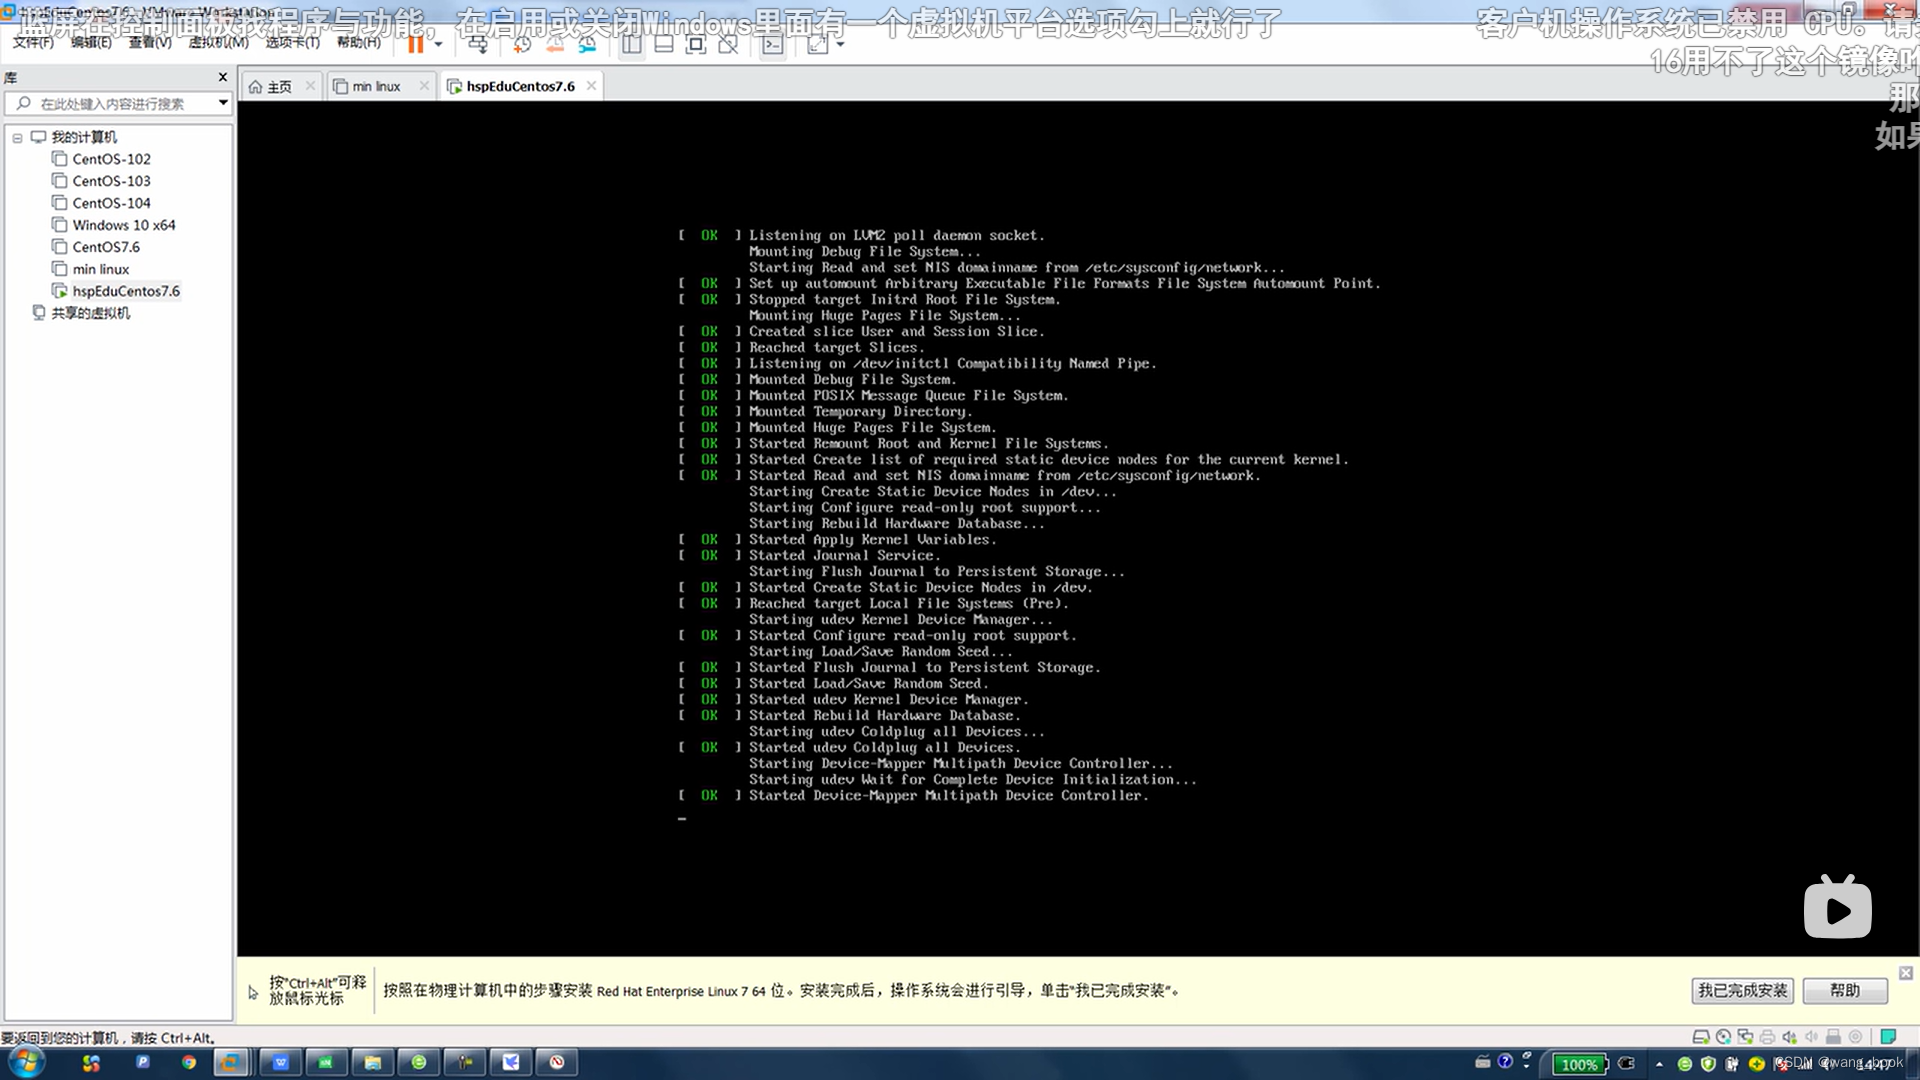The width and height of the screenshot is (1920, 1080).
Task: Toggle the thumbnail bar view icon
Action: coord(664,44)
